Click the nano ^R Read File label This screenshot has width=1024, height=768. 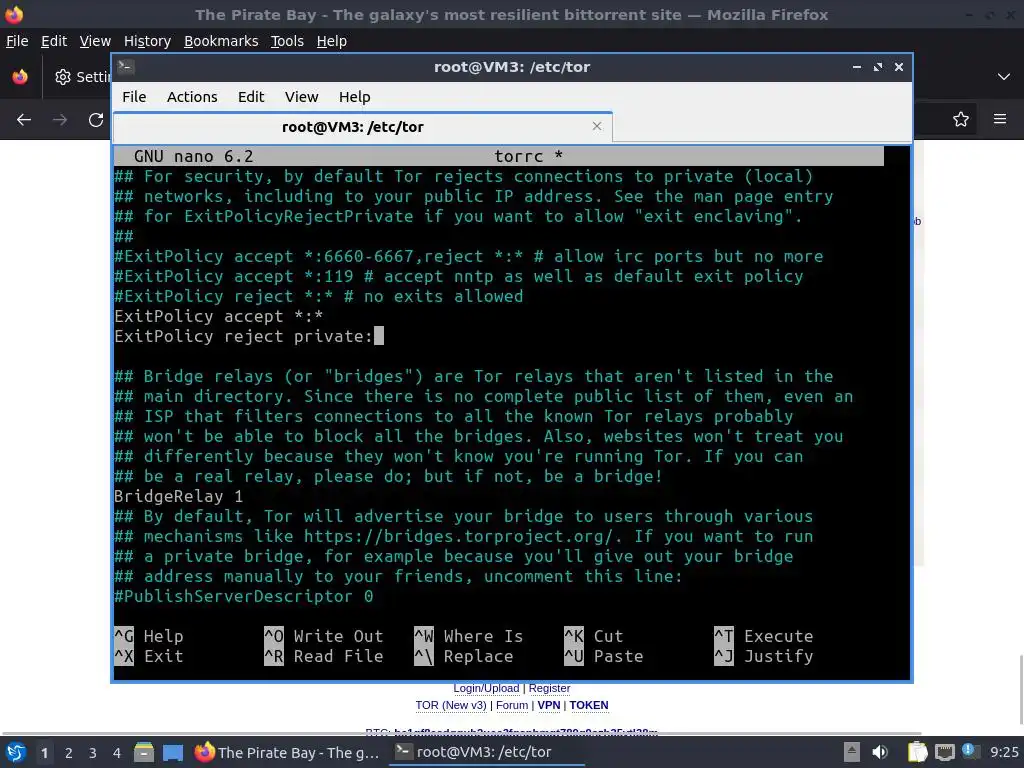pyautogui.click(x=323, y=656)
